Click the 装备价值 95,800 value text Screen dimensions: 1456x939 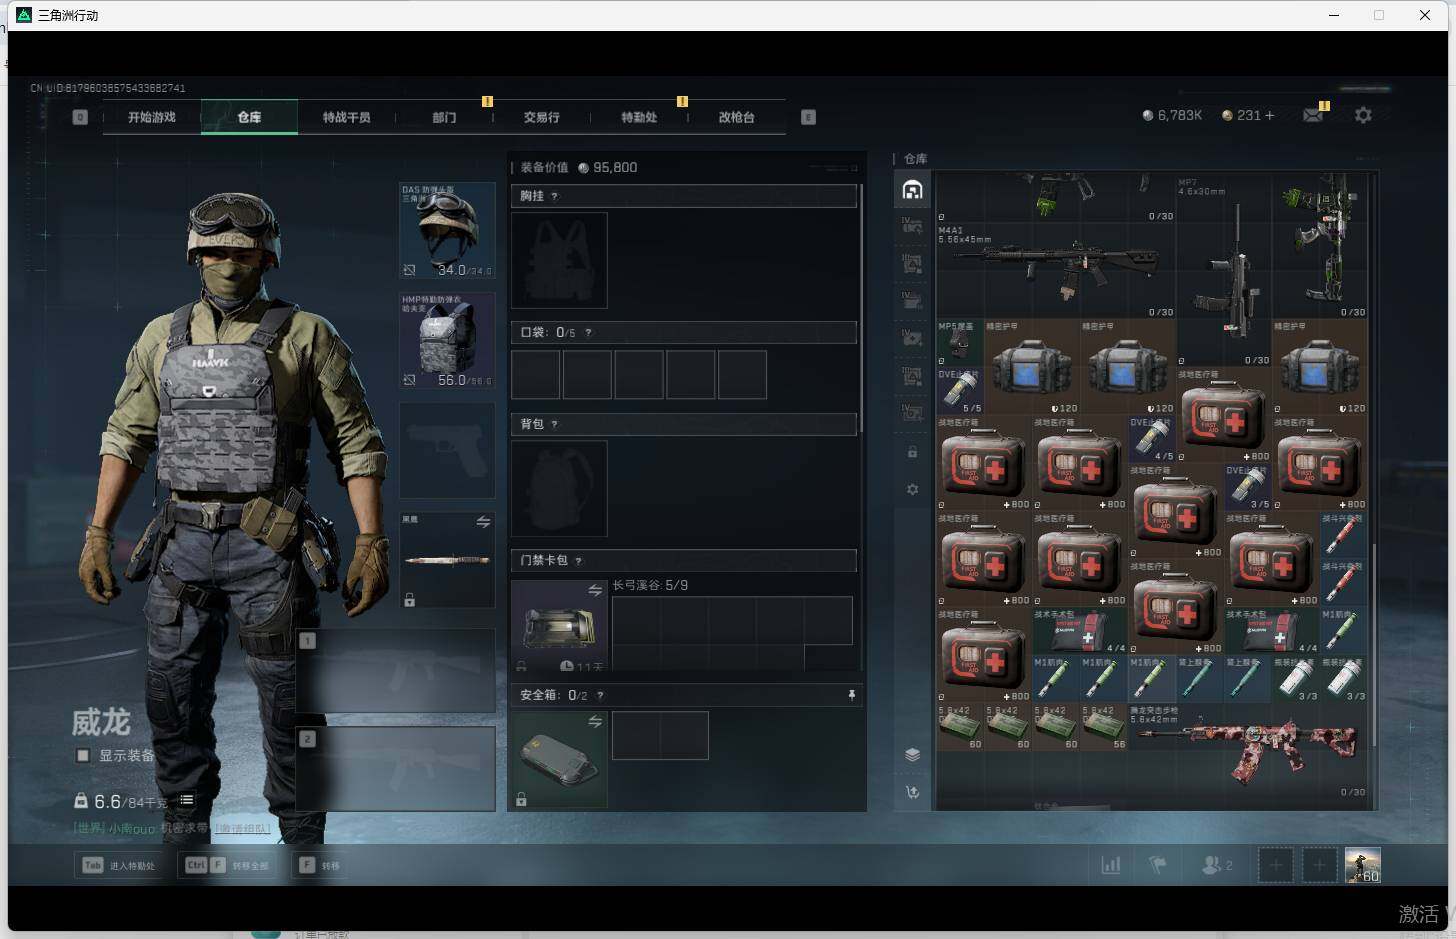[x=579, y=168]
